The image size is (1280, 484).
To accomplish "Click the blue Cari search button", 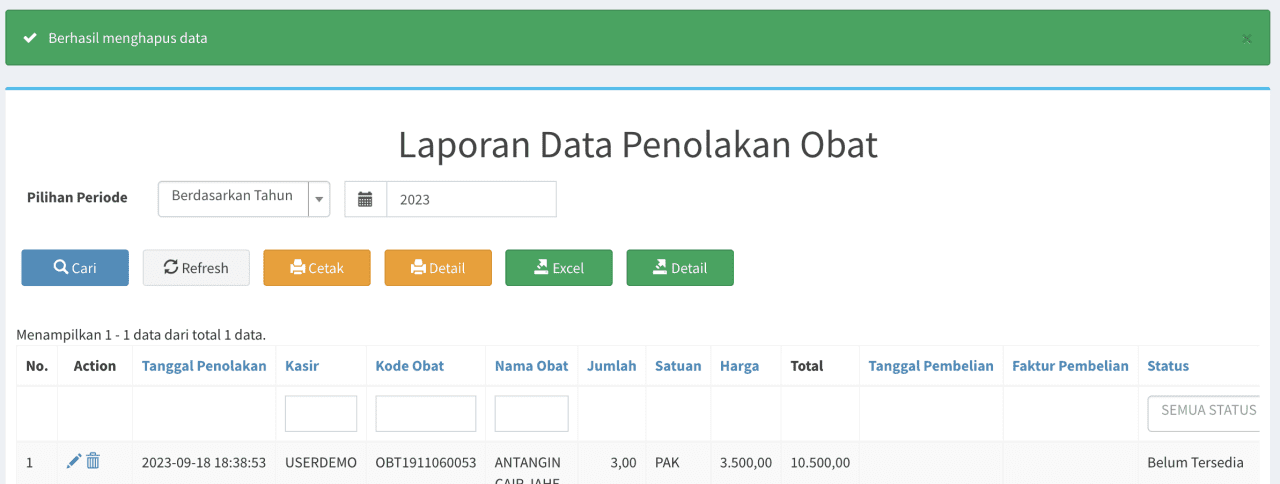I will click(75, 268).
